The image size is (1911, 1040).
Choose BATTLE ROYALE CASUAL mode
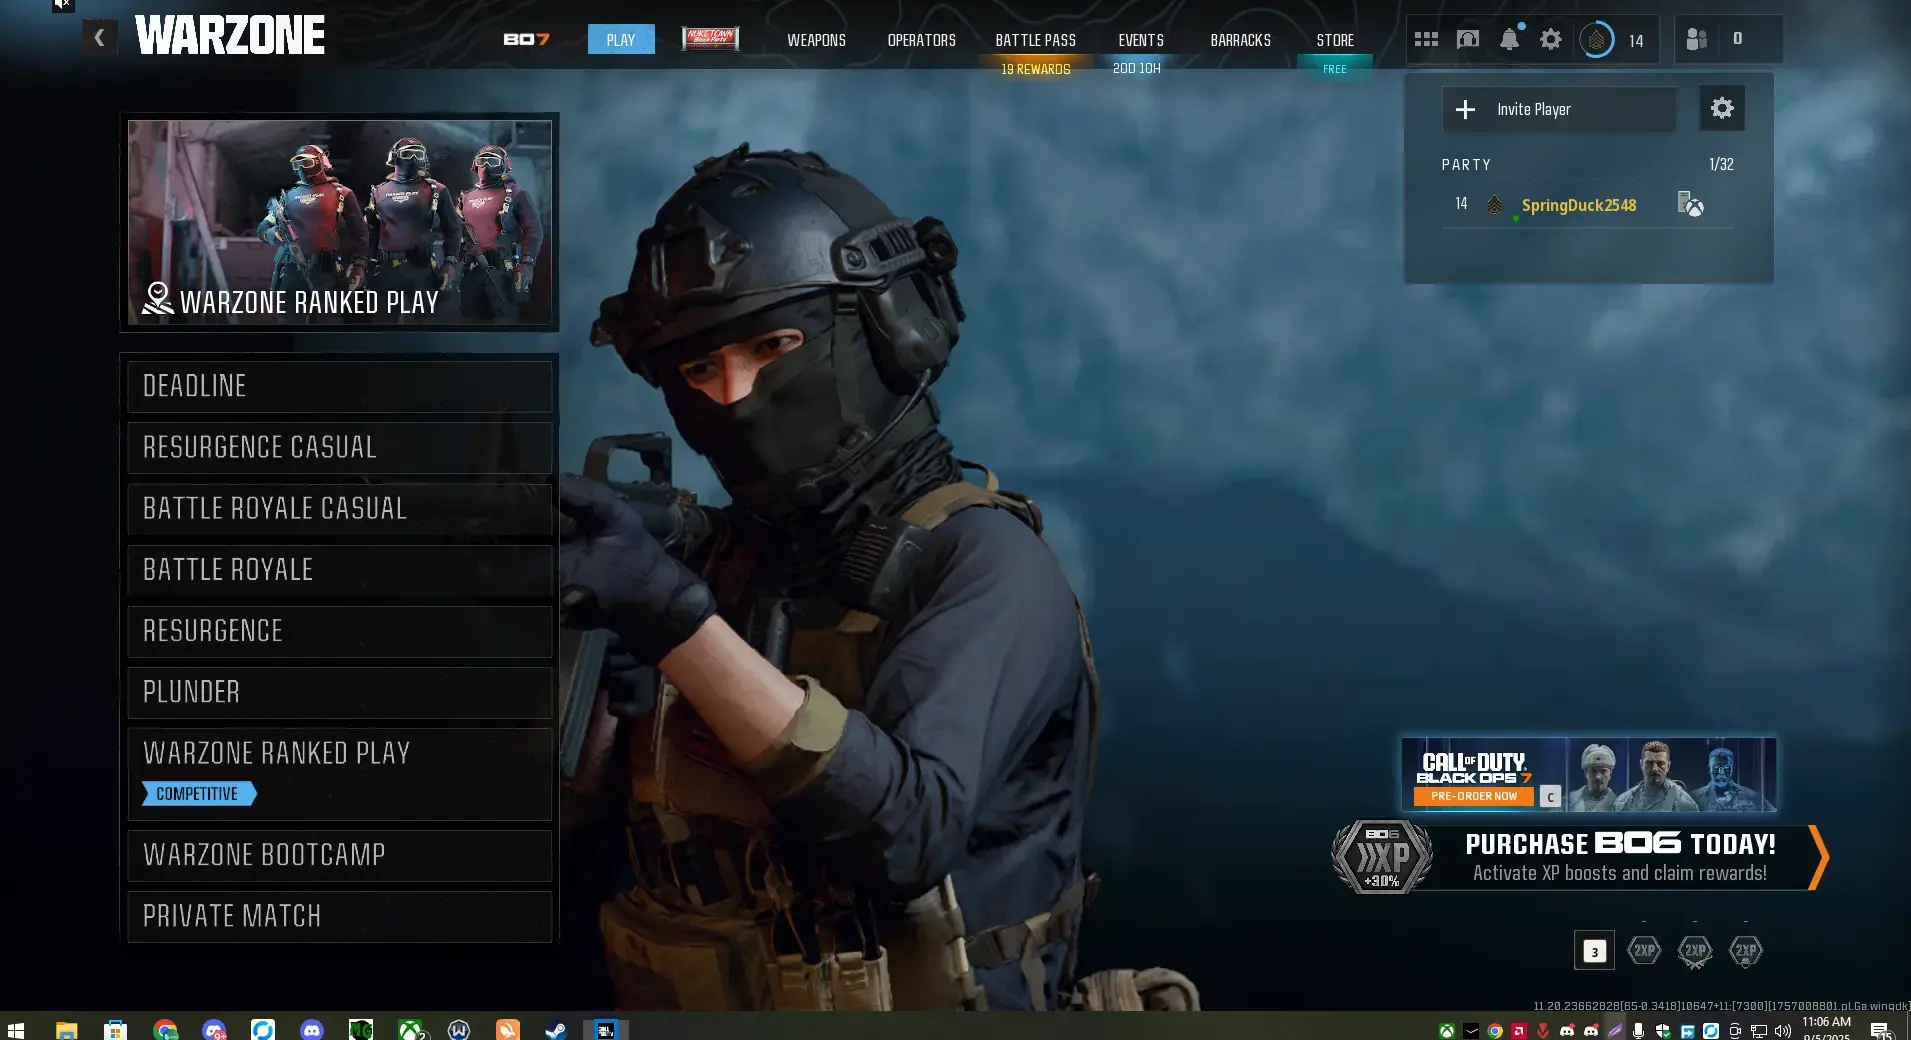point(340,508)
